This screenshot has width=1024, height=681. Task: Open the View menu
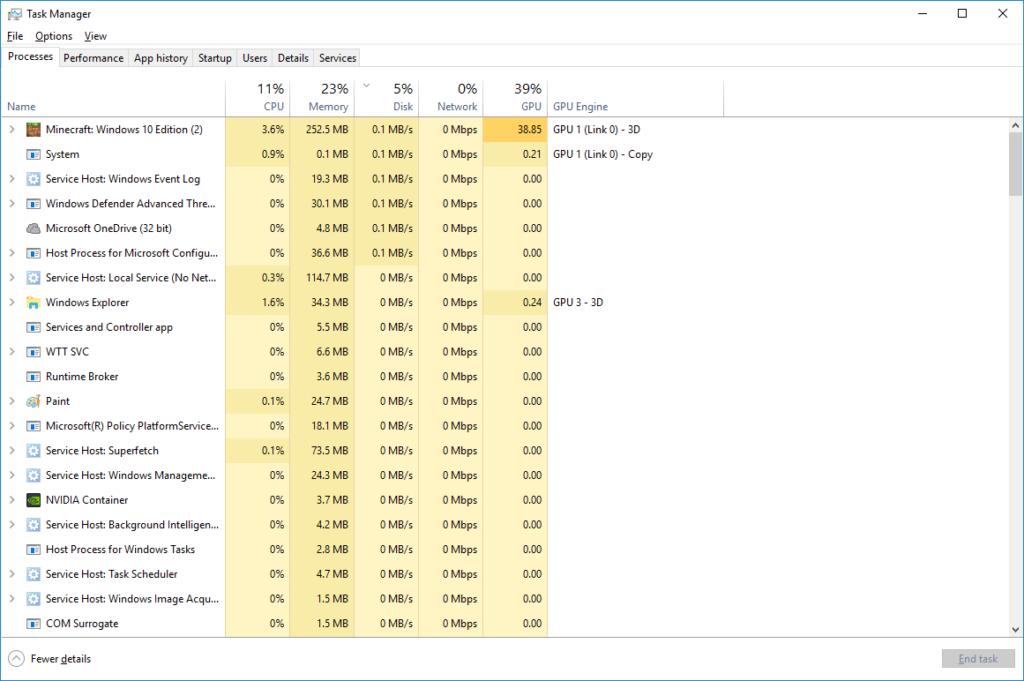point(95,36)
